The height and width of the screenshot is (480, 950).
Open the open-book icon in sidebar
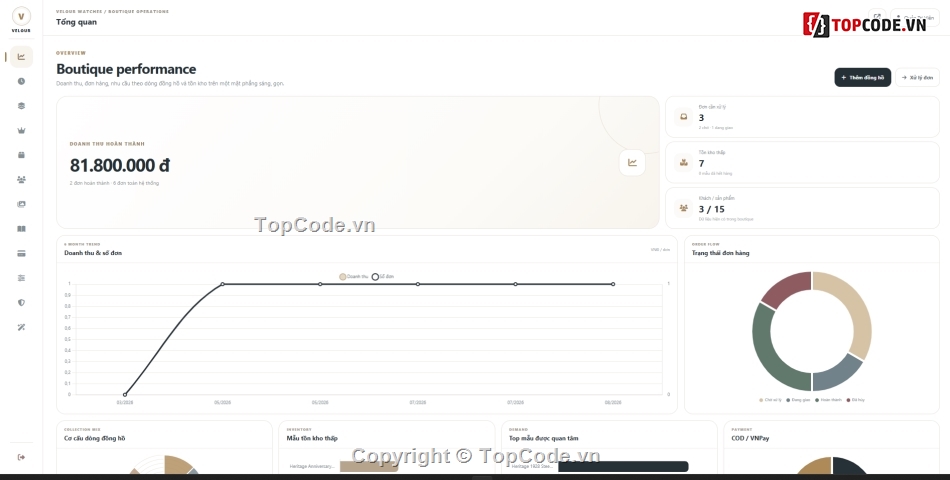click(x=21, y=229)
